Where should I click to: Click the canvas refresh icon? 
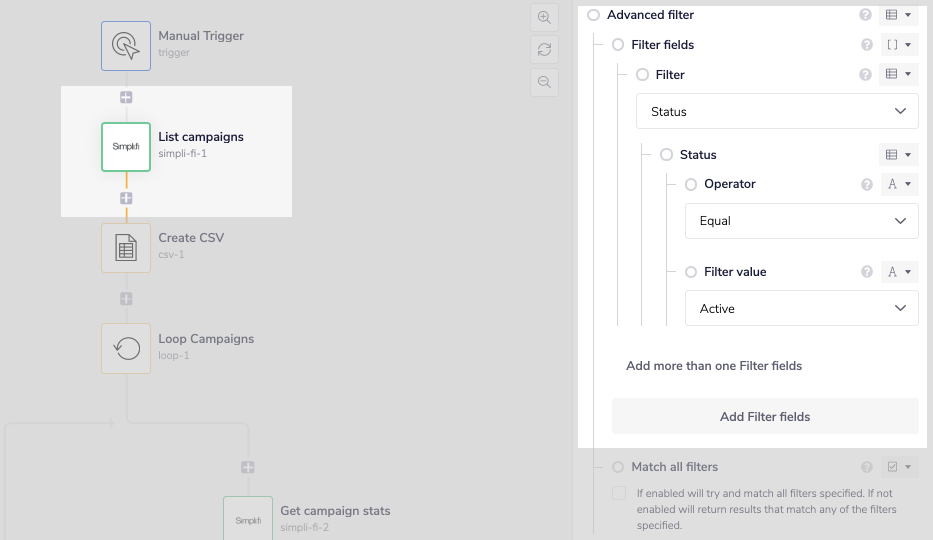545,49
